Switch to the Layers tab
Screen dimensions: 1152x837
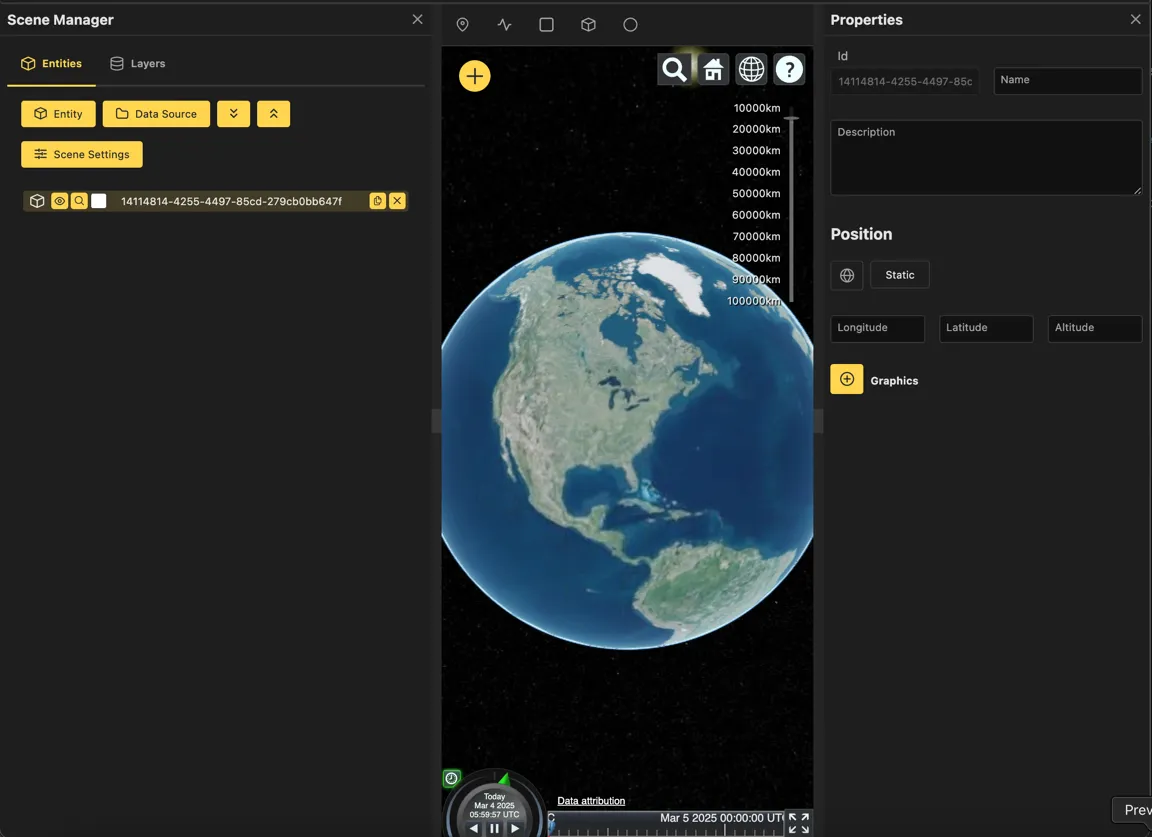(x=137, y=63)
